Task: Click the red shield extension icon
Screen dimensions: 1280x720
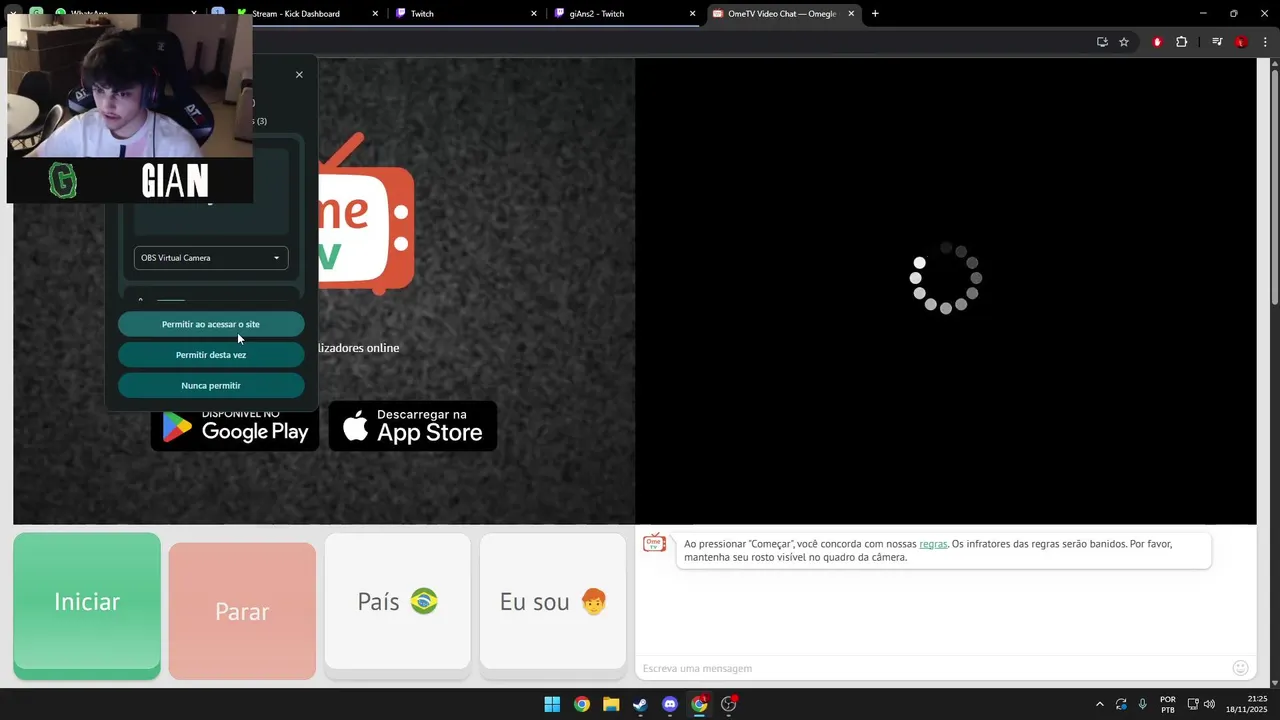Action: click(x=1157, y=42)
